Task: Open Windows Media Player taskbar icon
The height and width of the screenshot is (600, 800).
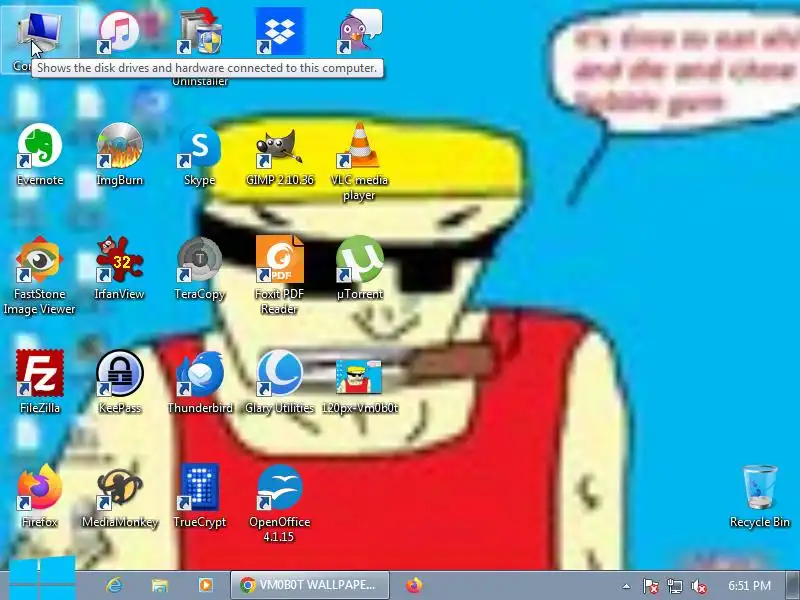Action: point(206,585)
